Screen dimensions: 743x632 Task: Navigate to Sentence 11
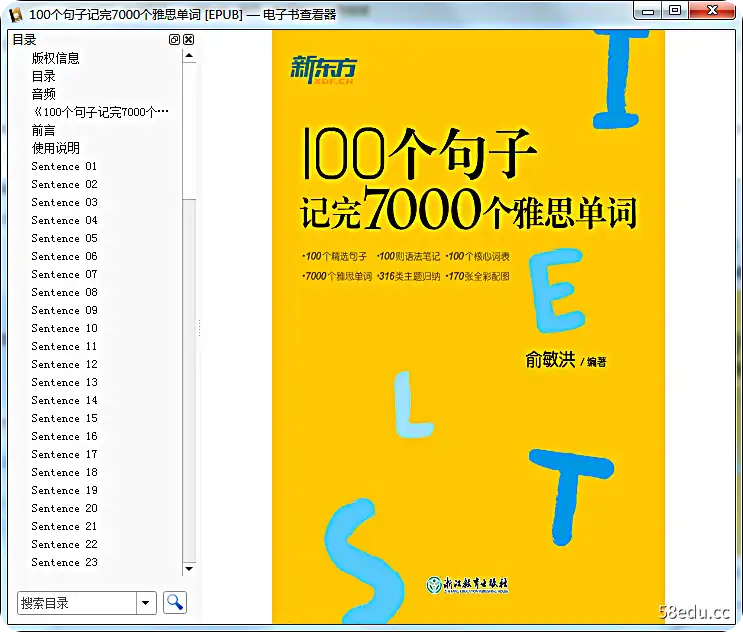pyautogui.click(x=64, y=346)
